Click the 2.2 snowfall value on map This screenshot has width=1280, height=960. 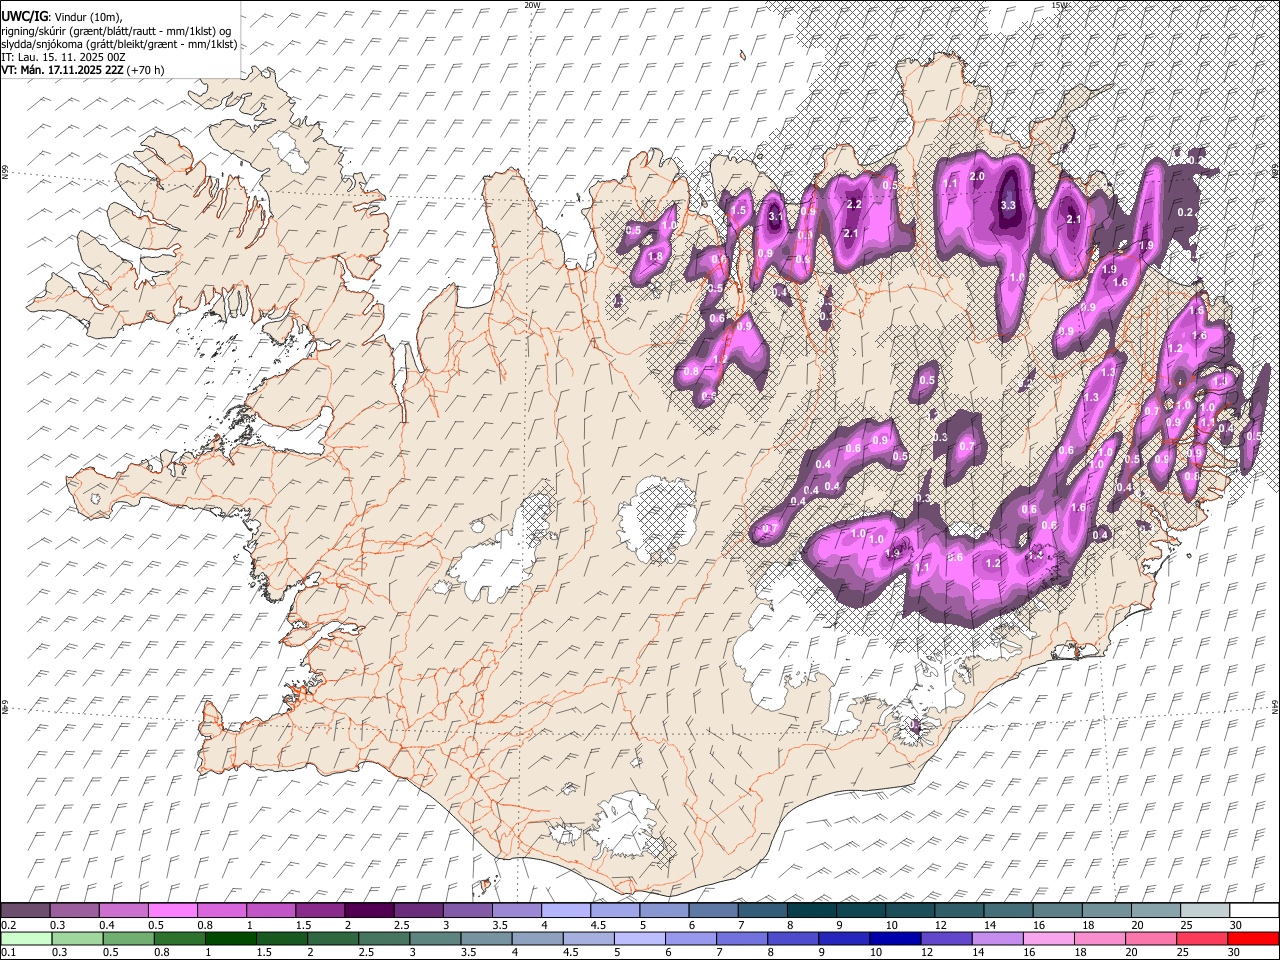tap(854, 204)
